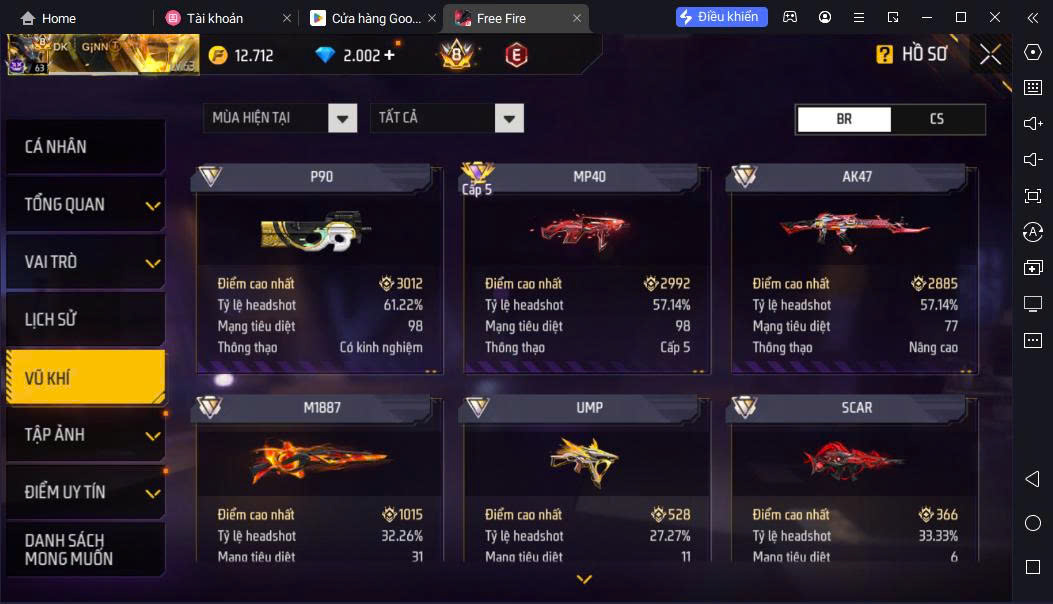Open emulator gamepad controls icon
The image size is (1053, 604).
click(x=790, y=17)
